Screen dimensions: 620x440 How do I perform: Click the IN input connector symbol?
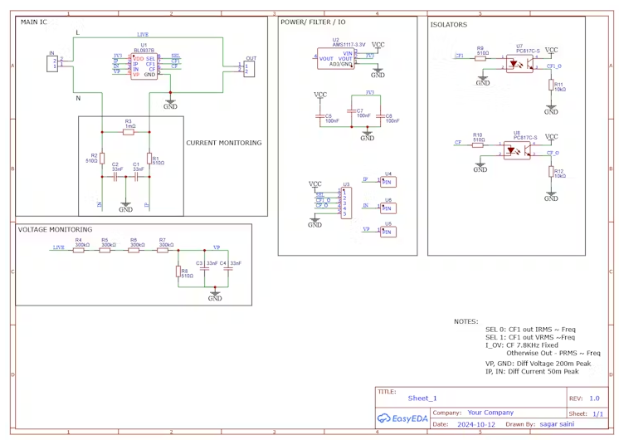coord(51,63)
